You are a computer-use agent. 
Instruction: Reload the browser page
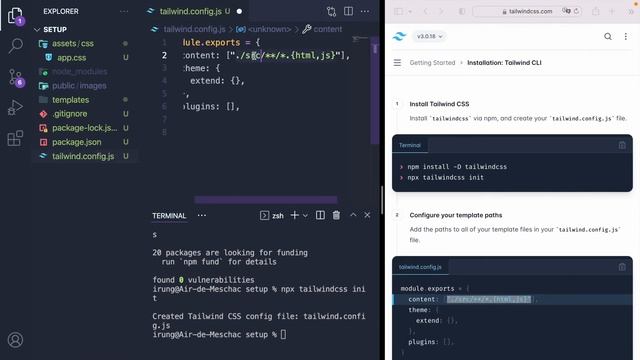pyautogui.click(x=576, y=11)
